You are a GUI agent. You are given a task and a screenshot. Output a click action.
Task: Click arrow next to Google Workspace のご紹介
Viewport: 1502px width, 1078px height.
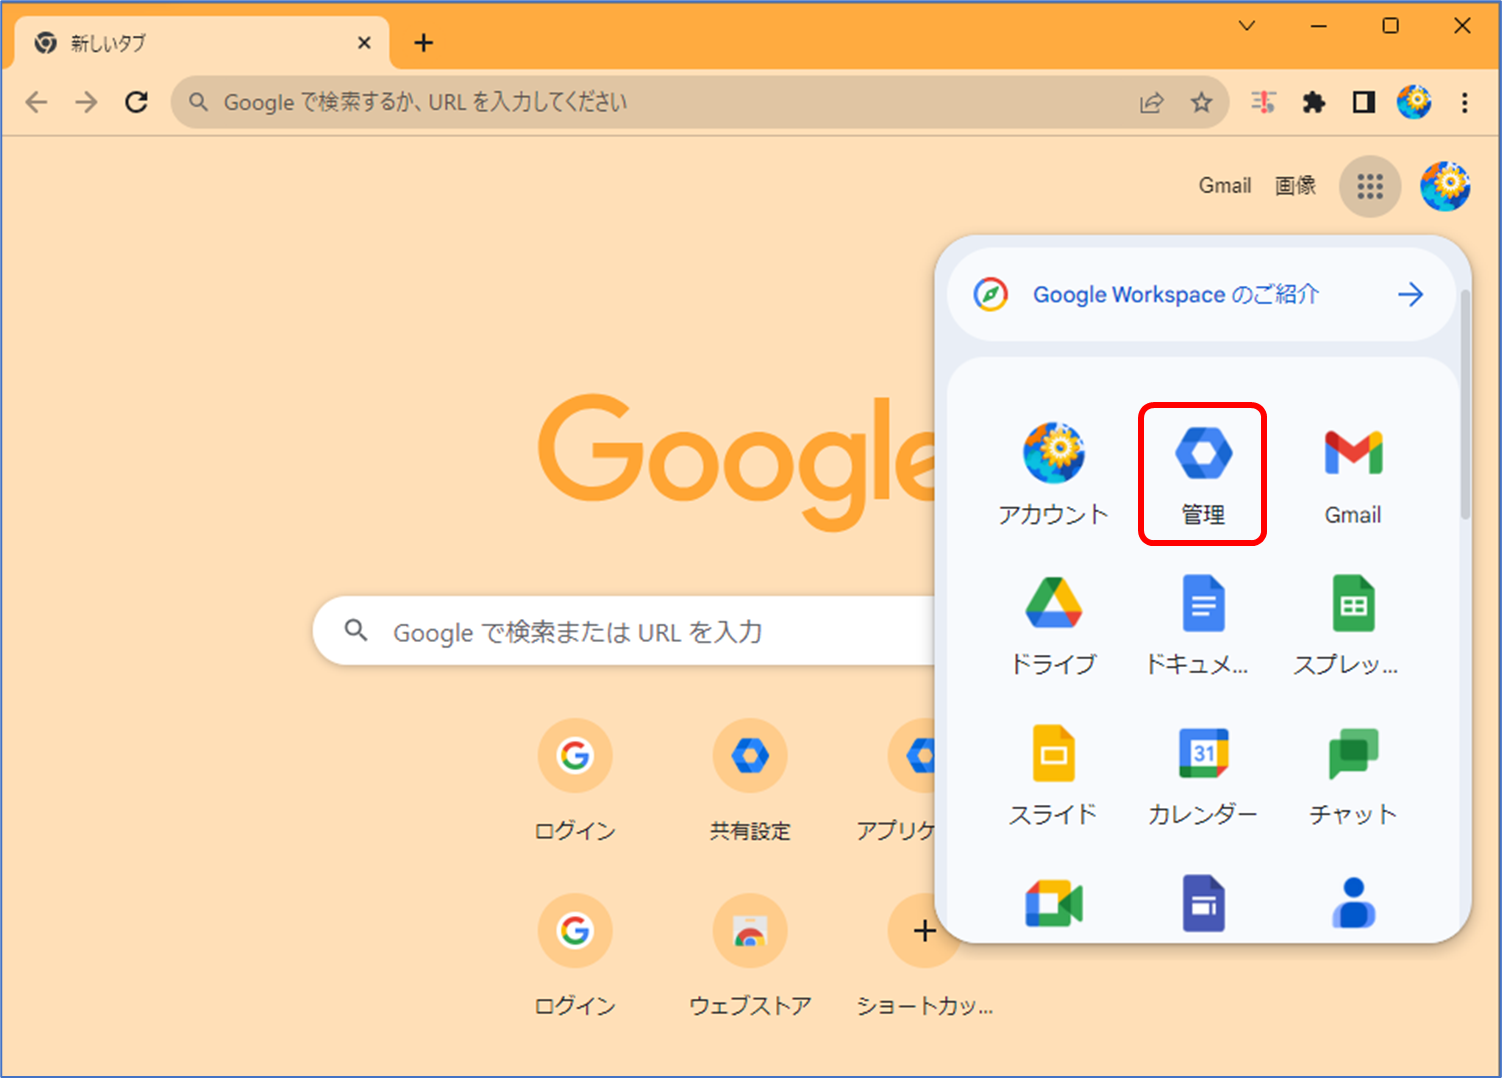tap(1411, 295)
